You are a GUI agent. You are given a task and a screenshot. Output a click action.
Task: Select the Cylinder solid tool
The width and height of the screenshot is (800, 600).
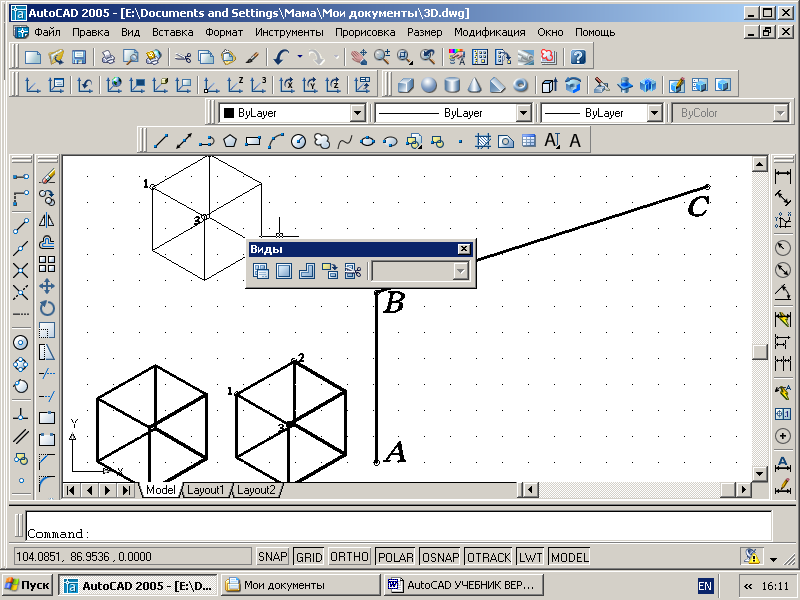pos(452,85)
